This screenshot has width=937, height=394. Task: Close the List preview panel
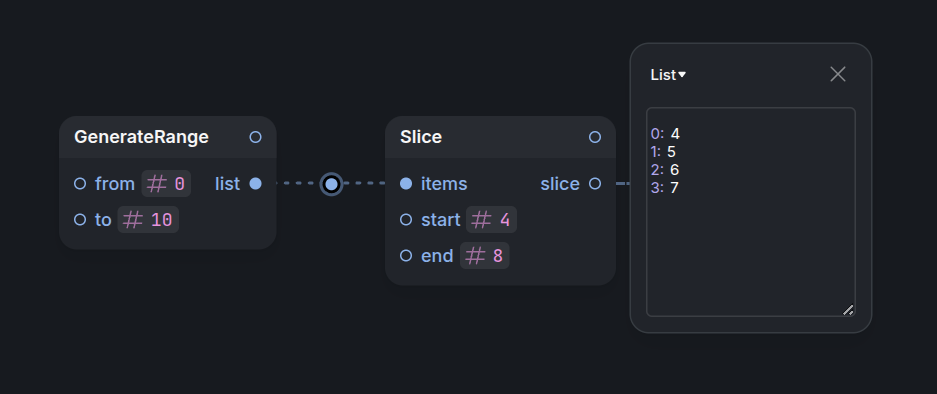tap(838, 74)
